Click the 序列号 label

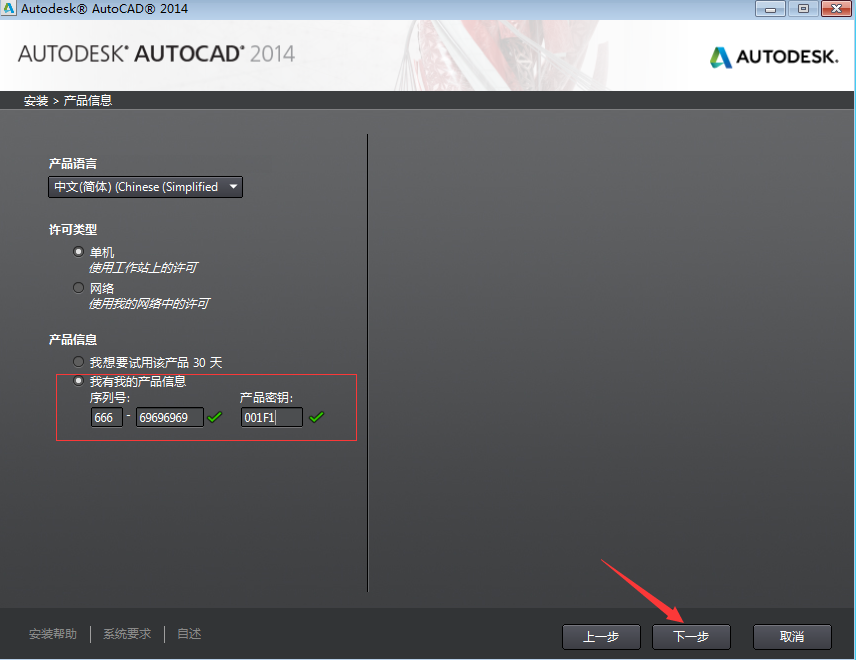coord(110,397)
